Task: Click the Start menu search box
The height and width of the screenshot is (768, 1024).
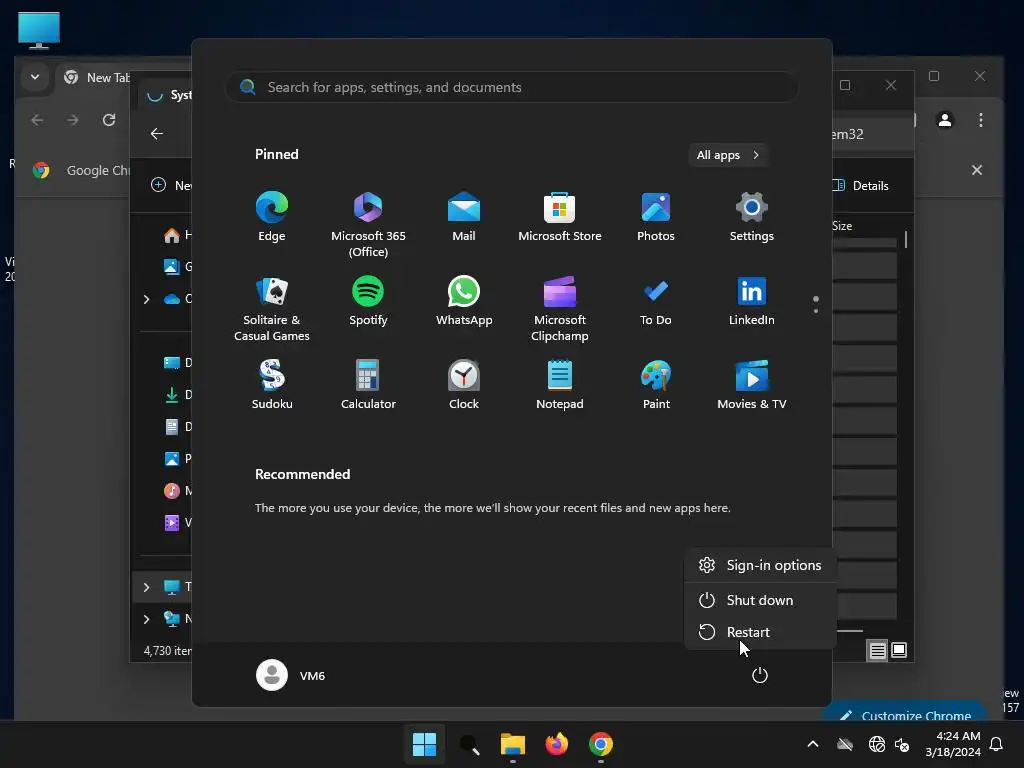Action: tap(511, 87)
